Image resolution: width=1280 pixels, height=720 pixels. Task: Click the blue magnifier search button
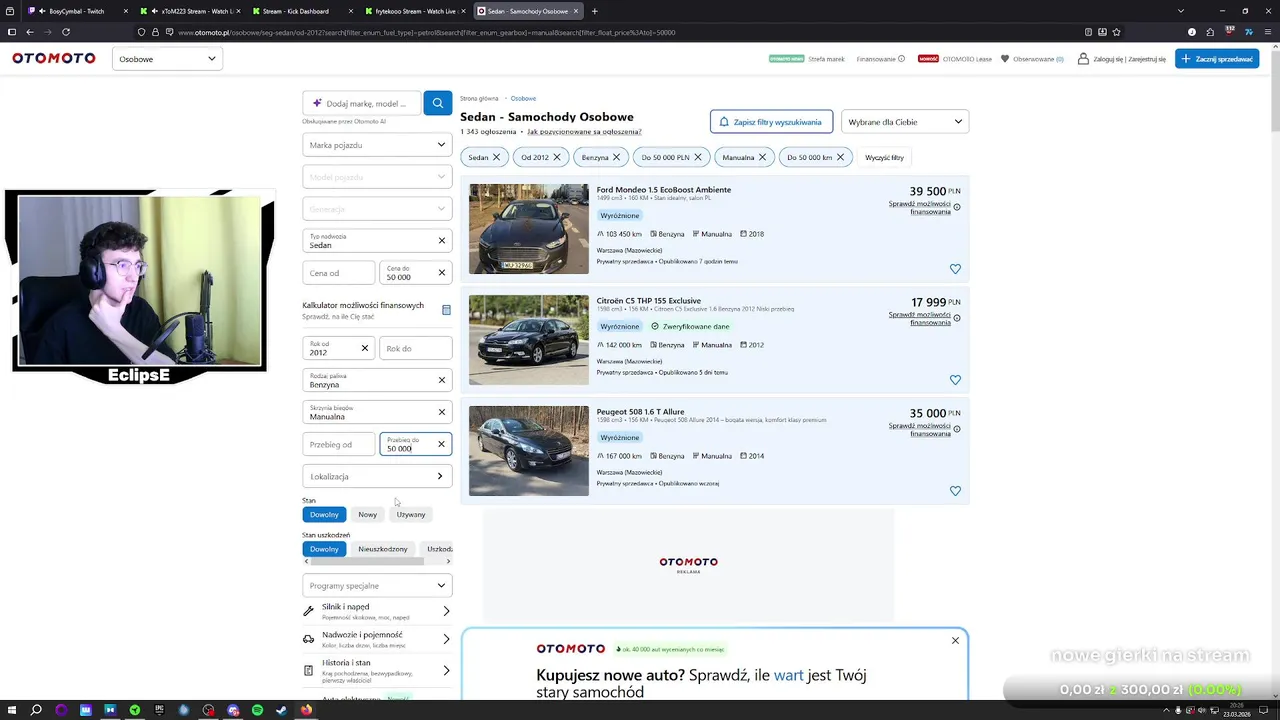pos(437,103)
